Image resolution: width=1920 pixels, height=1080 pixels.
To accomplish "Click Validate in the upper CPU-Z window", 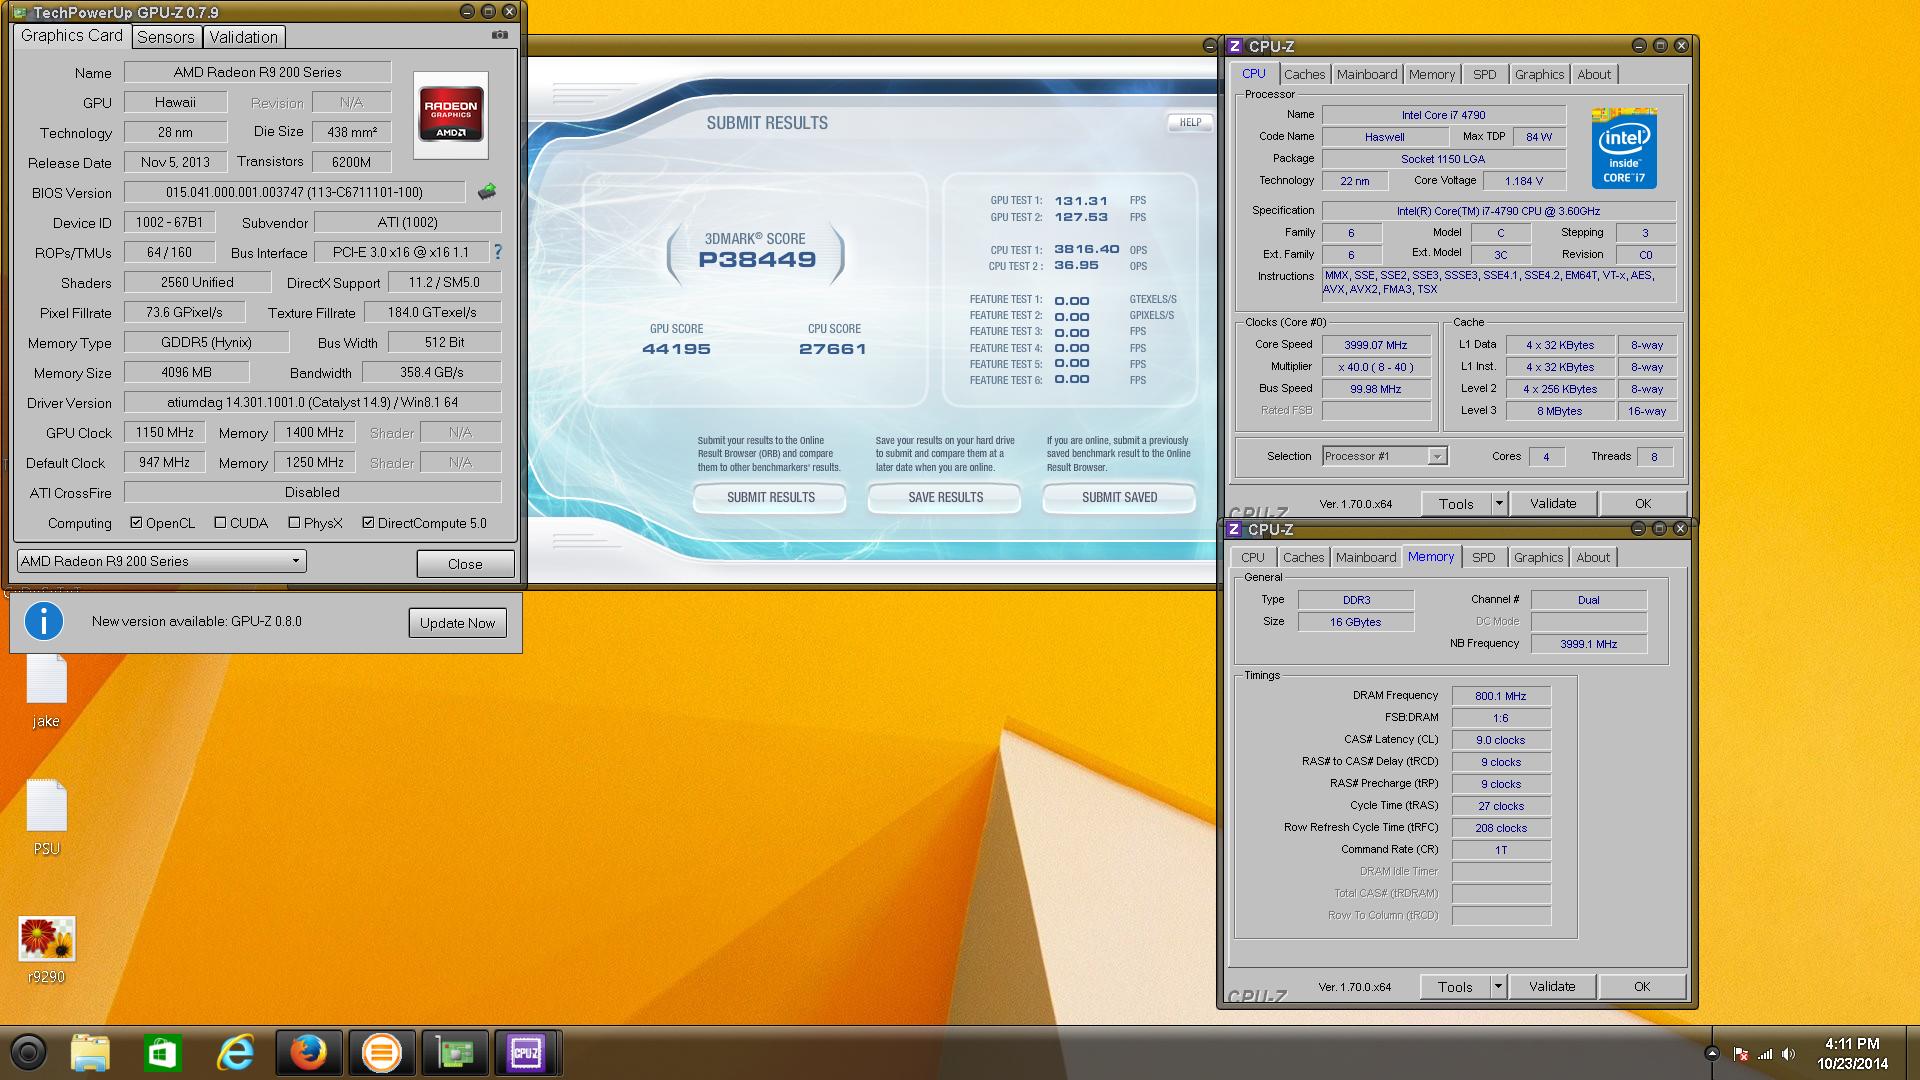I will (1553, 503).
